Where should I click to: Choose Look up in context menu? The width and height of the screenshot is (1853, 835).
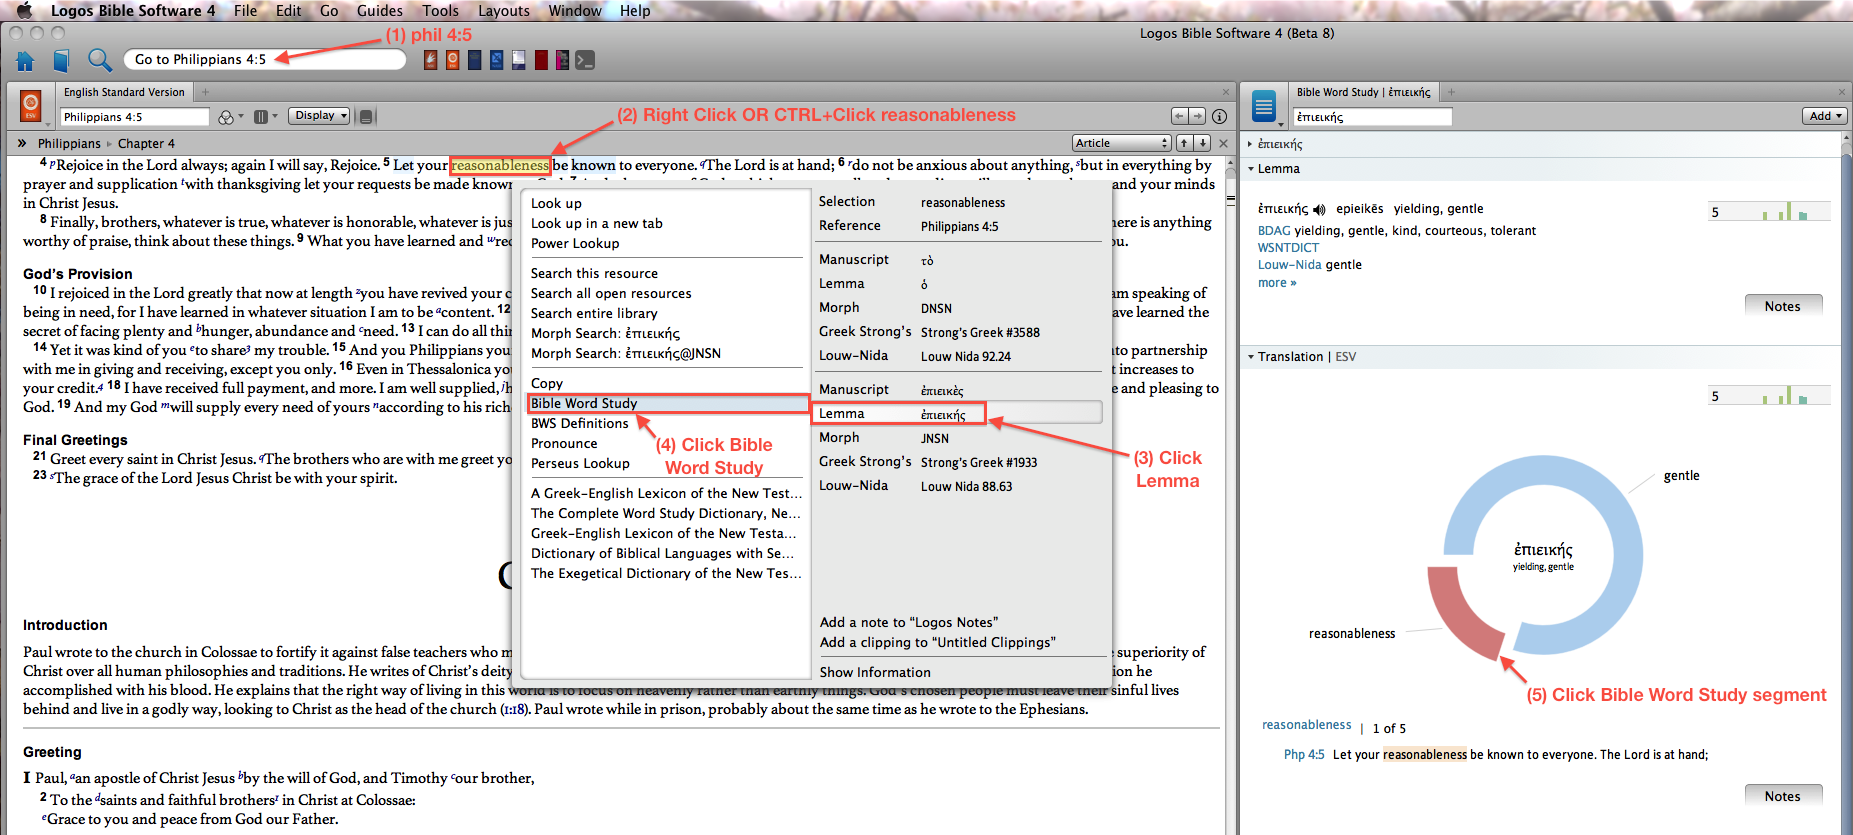(x=556, y=203)
